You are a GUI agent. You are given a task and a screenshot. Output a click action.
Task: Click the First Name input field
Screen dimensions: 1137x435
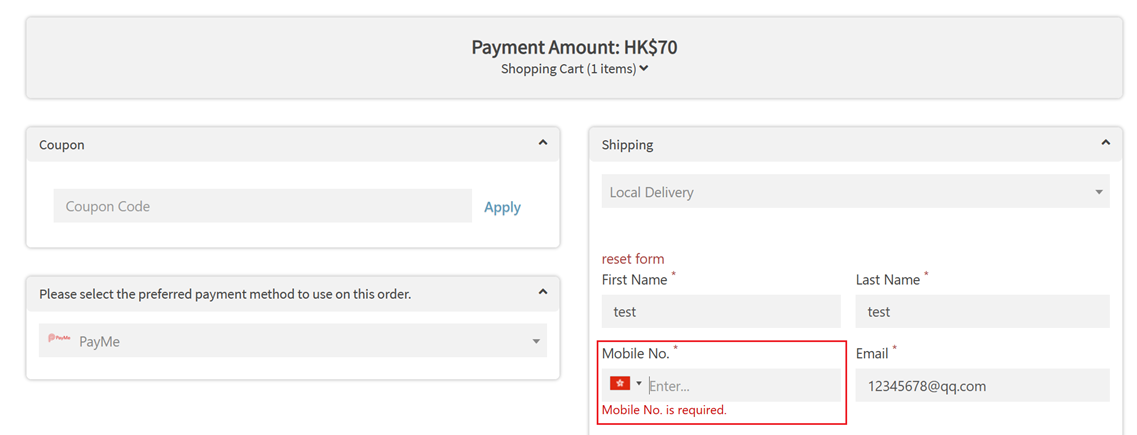click(722, 311)
